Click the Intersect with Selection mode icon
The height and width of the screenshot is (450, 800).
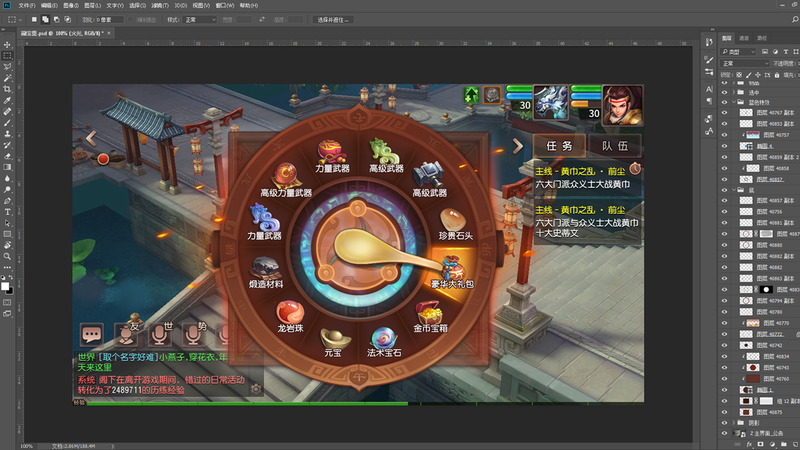click(x=67, y=19)
